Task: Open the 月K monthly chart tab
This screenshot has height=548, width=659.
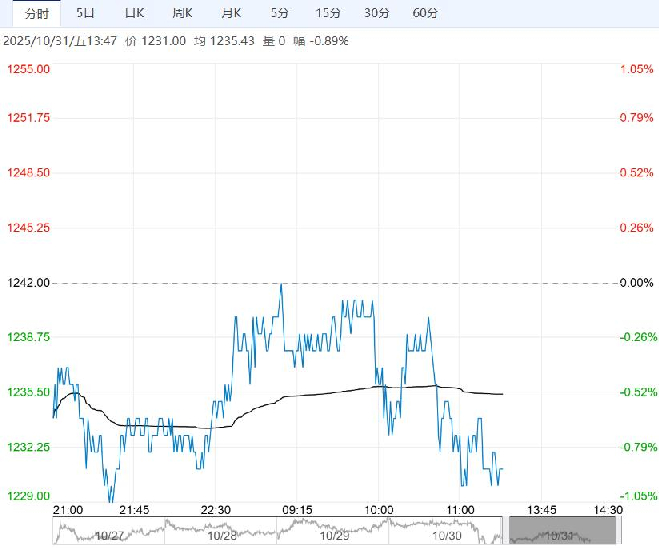Action: pos(231,12)
